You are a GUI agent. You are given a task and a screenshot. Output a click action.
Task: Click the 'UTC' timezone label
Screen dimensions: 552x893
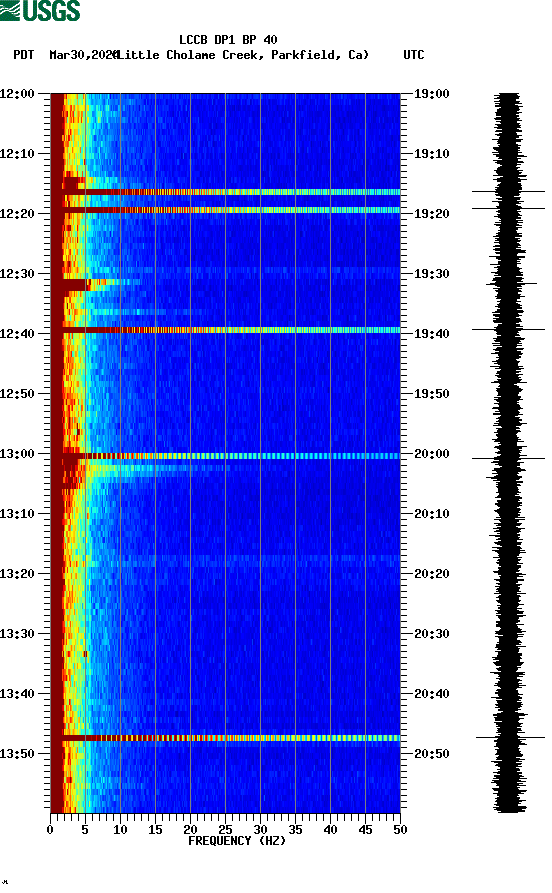pyautogui.click(x=414, y=55)
